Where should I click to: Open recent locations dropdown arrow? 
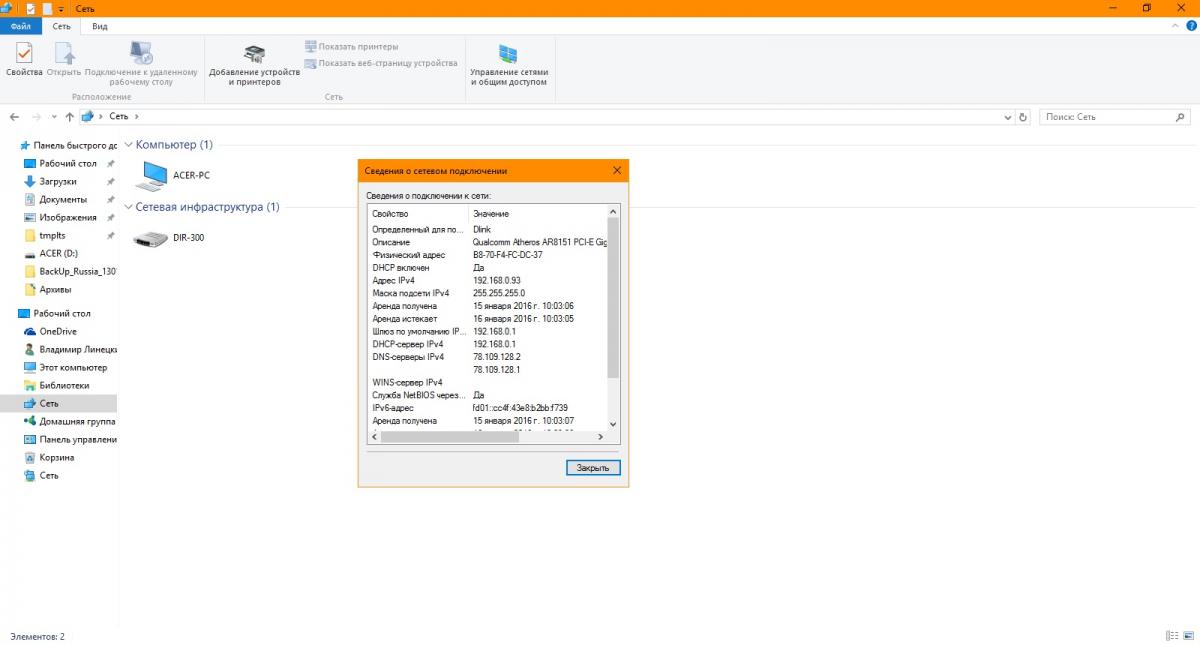pos(54,117)
